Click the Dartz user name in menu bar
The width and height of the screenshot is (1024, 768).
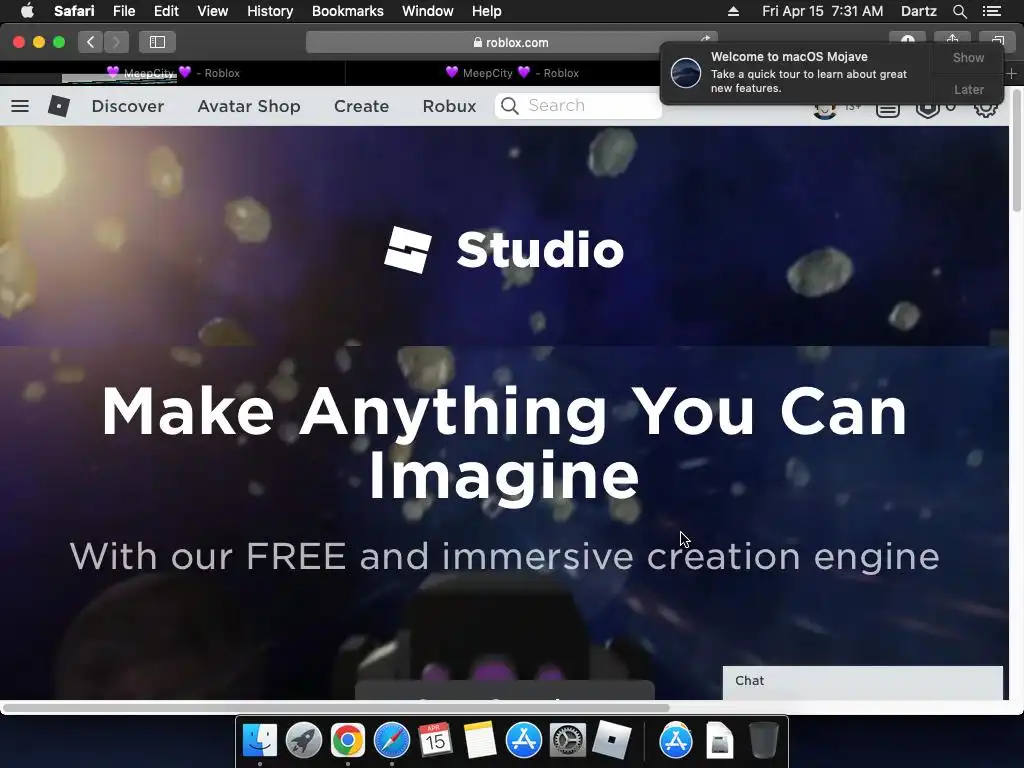click(x=918, y=11)
